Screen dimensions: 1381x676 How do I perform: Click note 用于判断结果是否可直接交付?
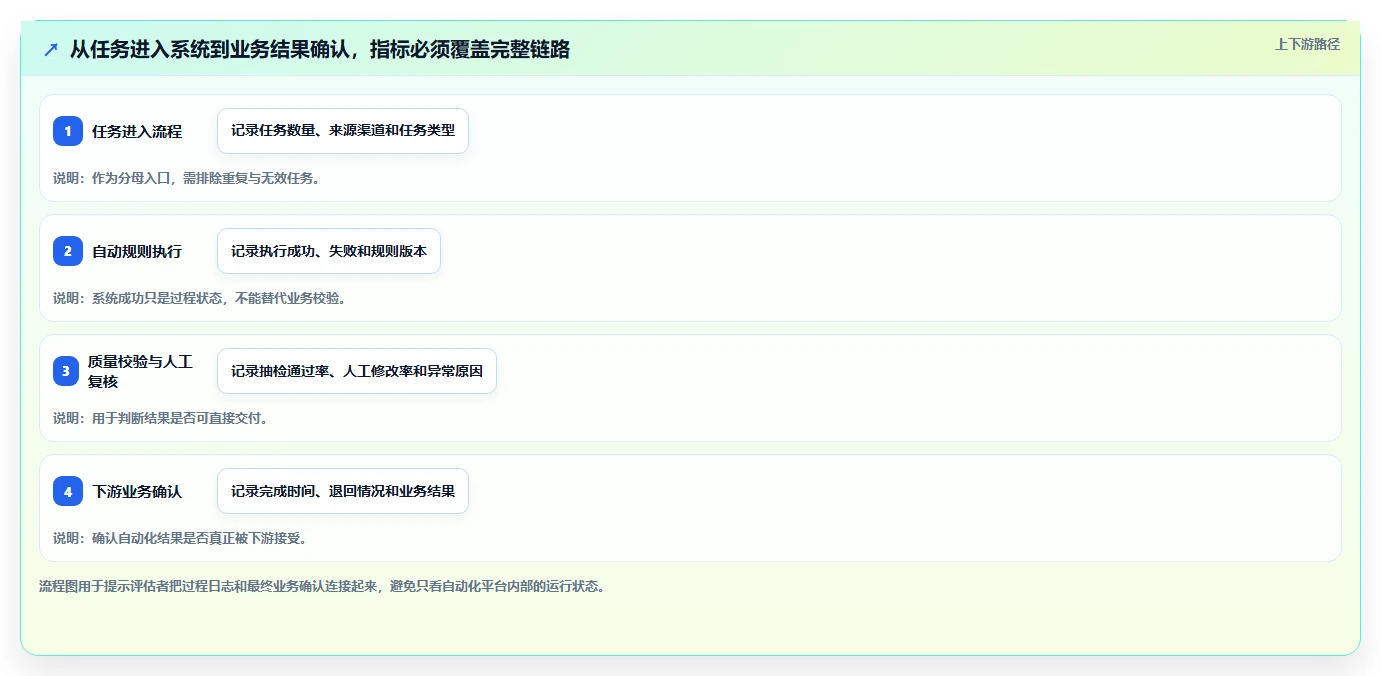coord(160,418)
